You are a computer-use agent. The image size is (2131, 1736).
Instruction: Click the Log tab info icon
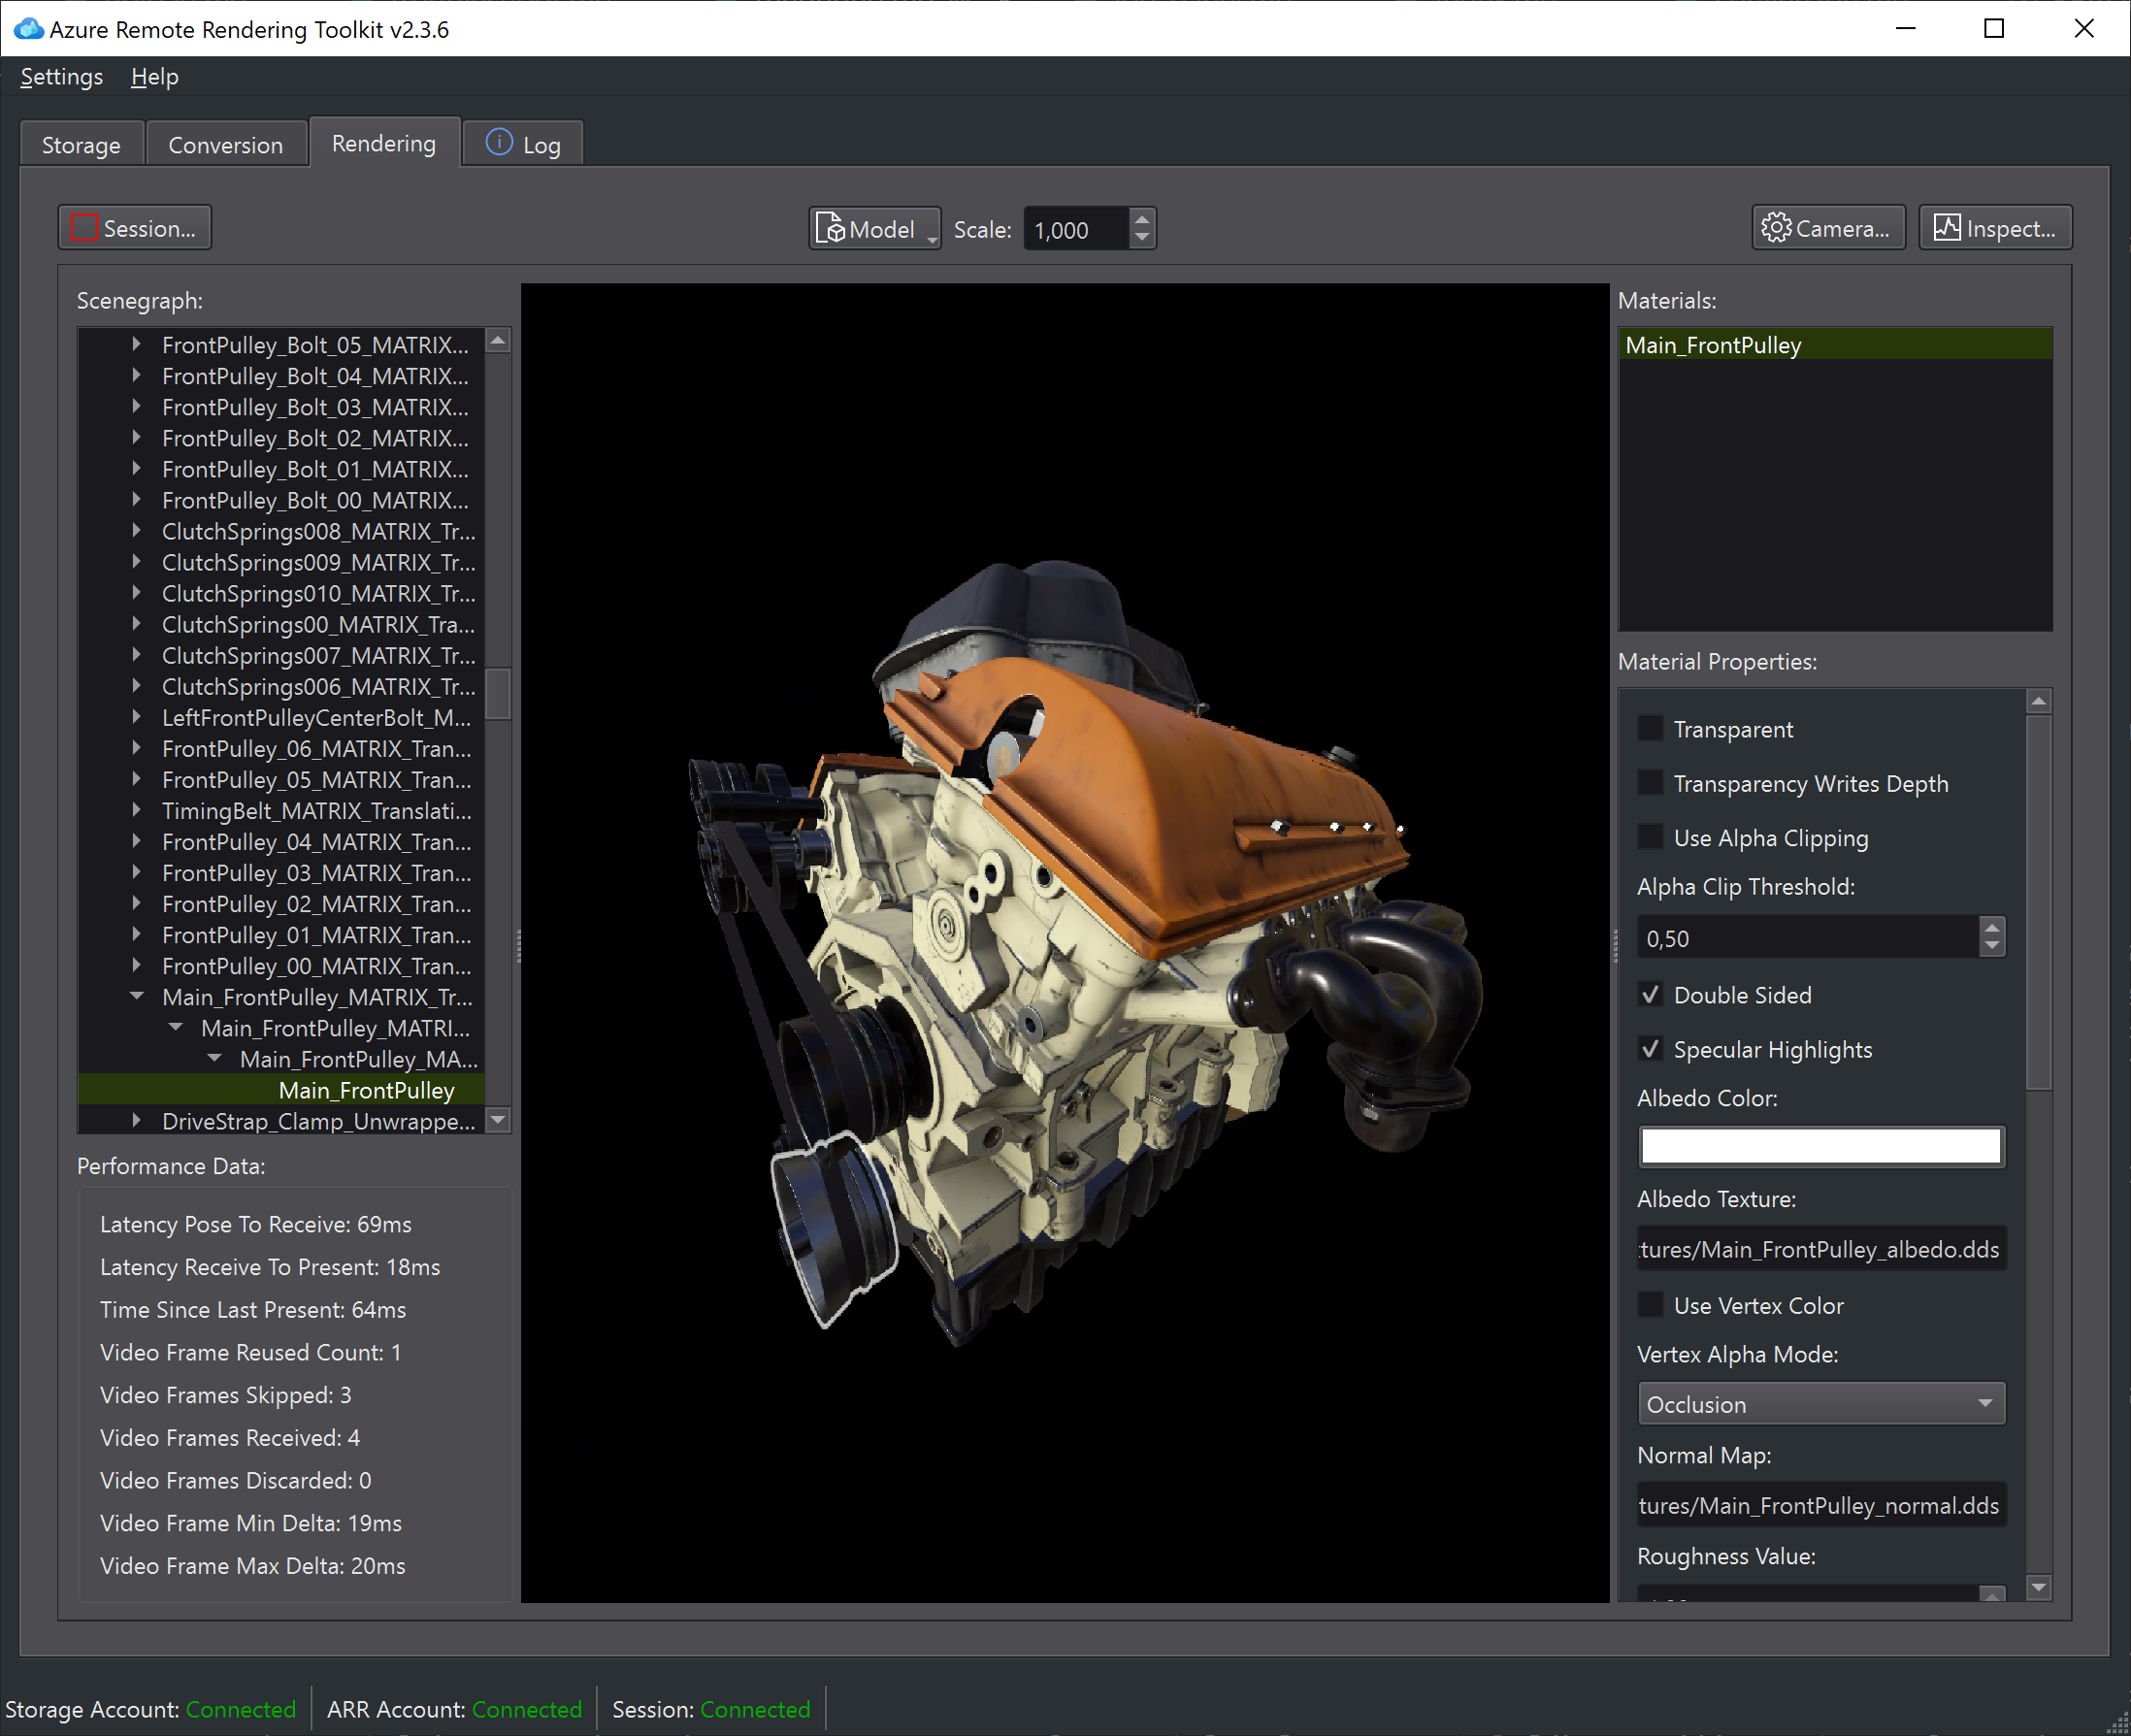[x=499, y=143]
